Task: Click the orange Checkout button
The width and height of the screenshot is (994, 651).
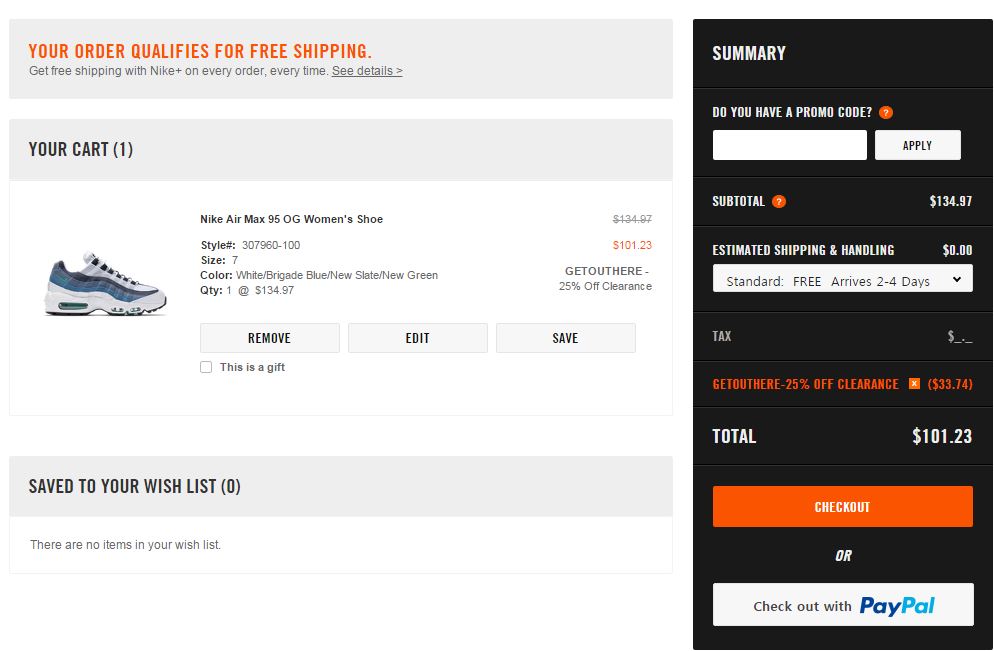Action: pos(842,506)
